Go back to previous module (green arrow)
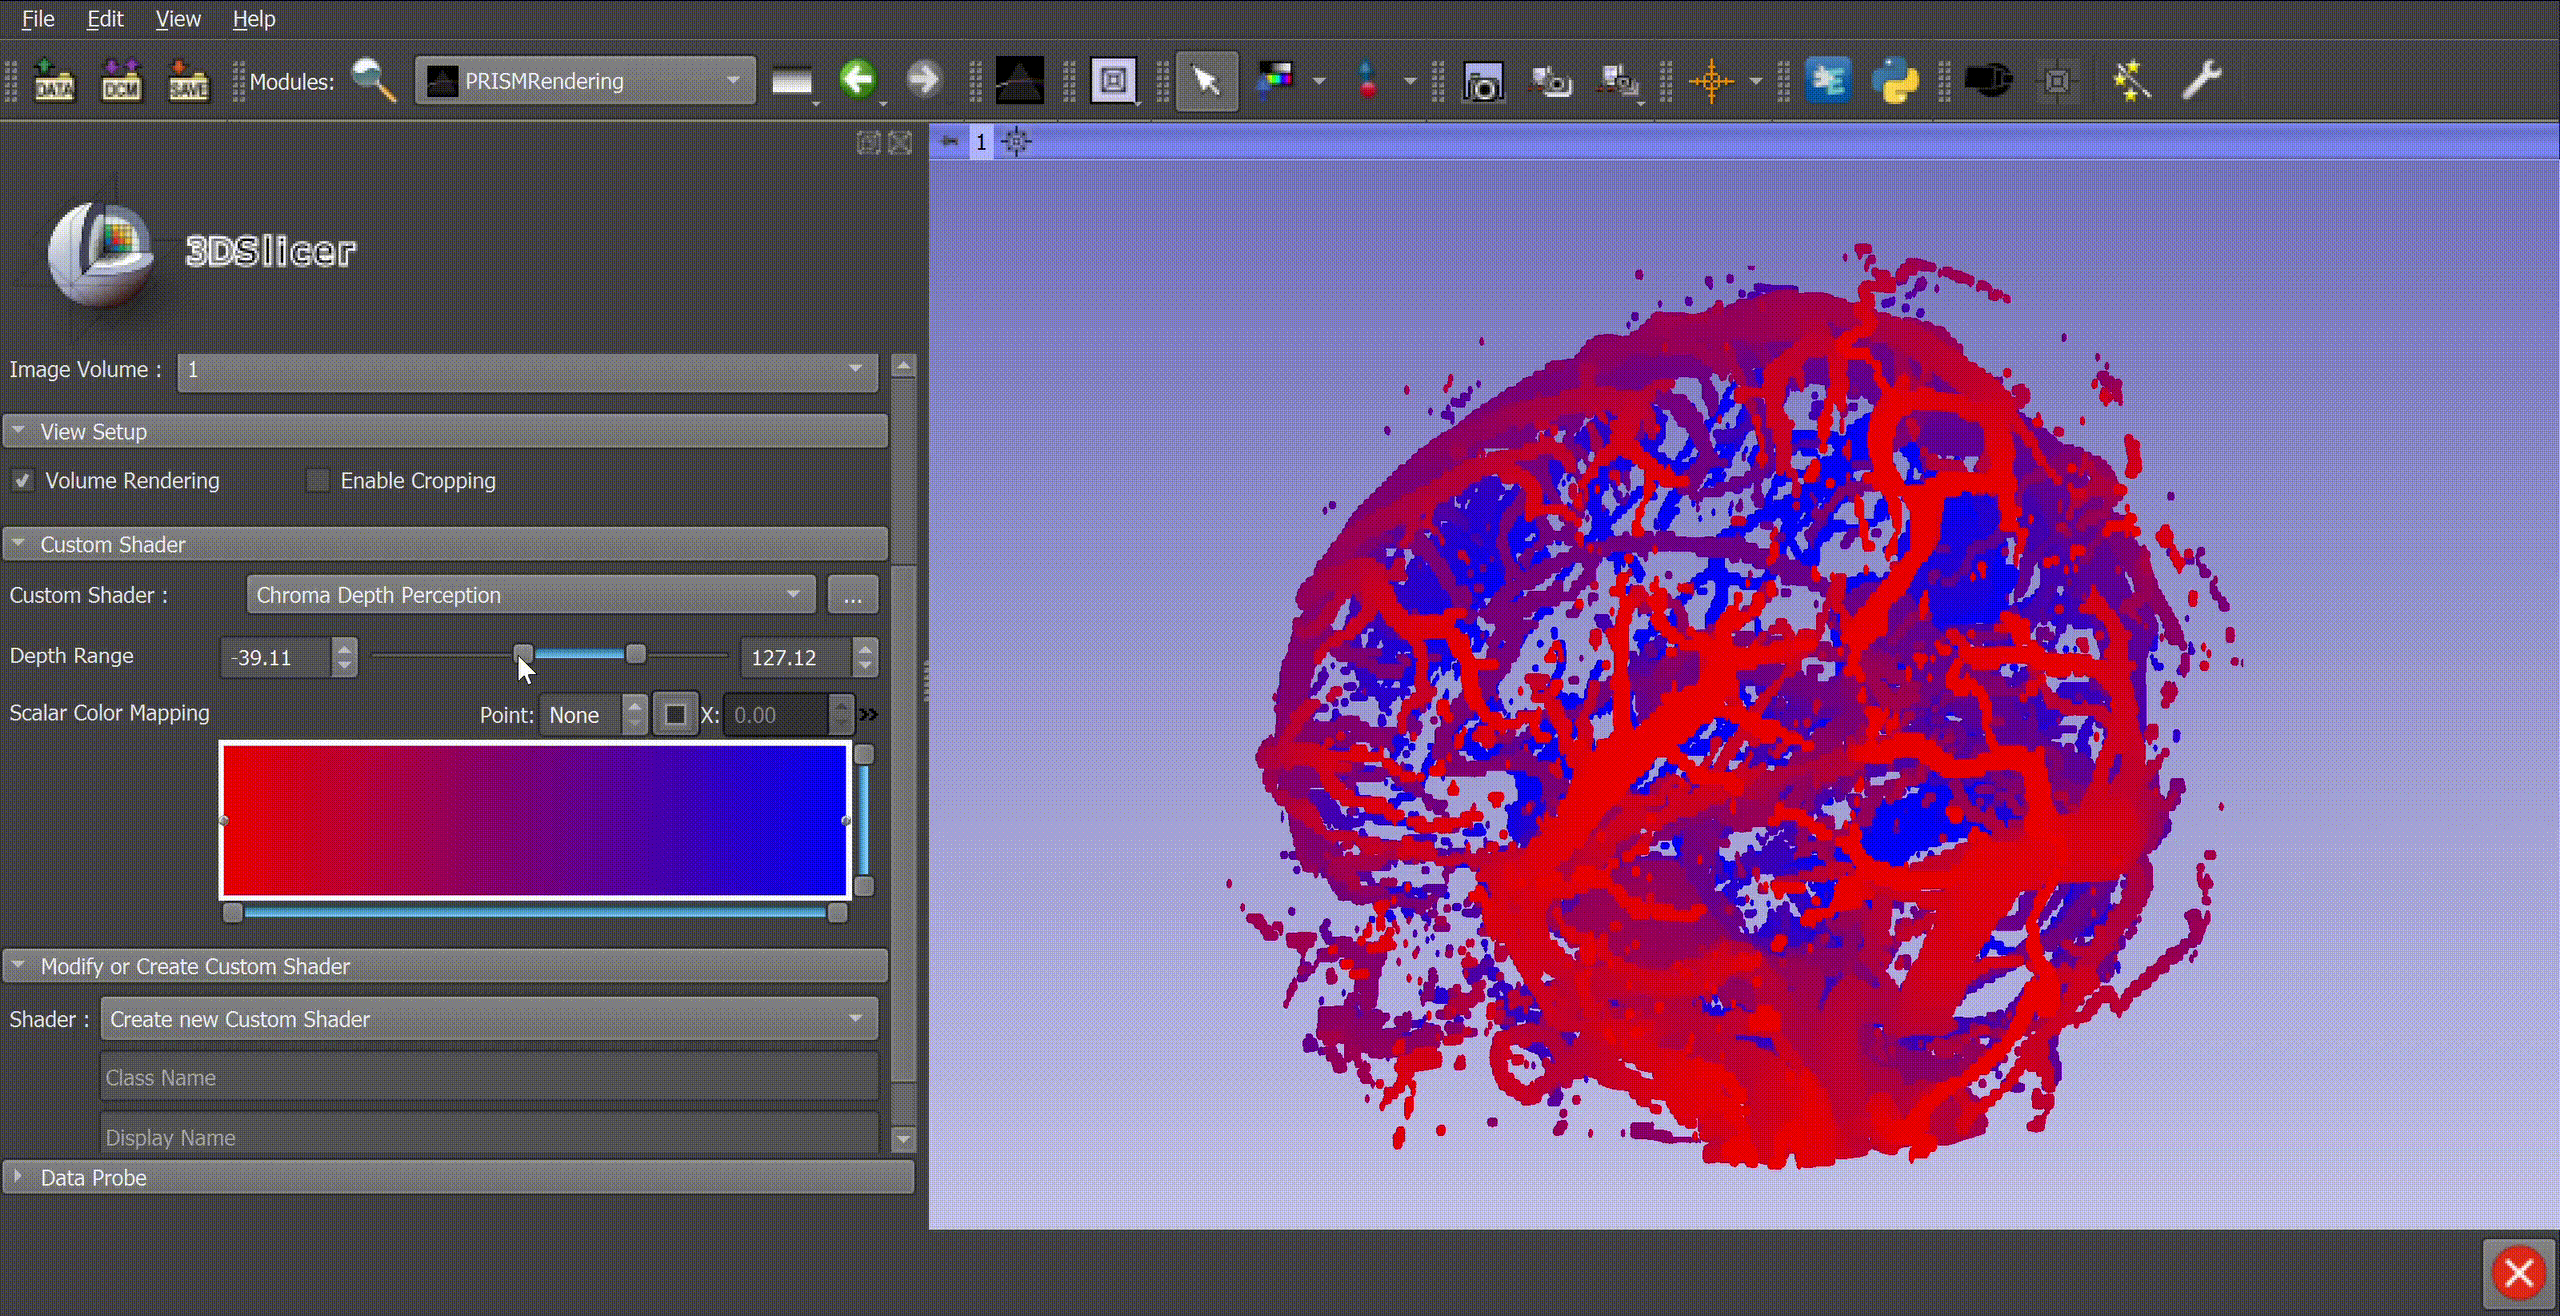Screen dimensions: 2560x1316 pyautogui.click(x=858, y=79)
